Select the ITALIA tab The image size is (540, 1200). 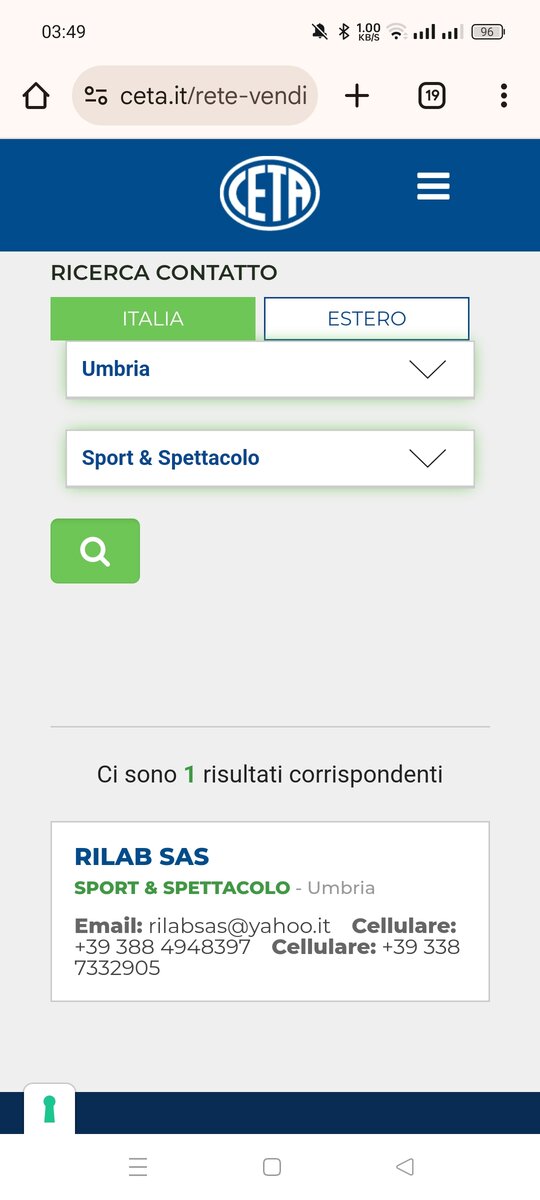[153, 319]
